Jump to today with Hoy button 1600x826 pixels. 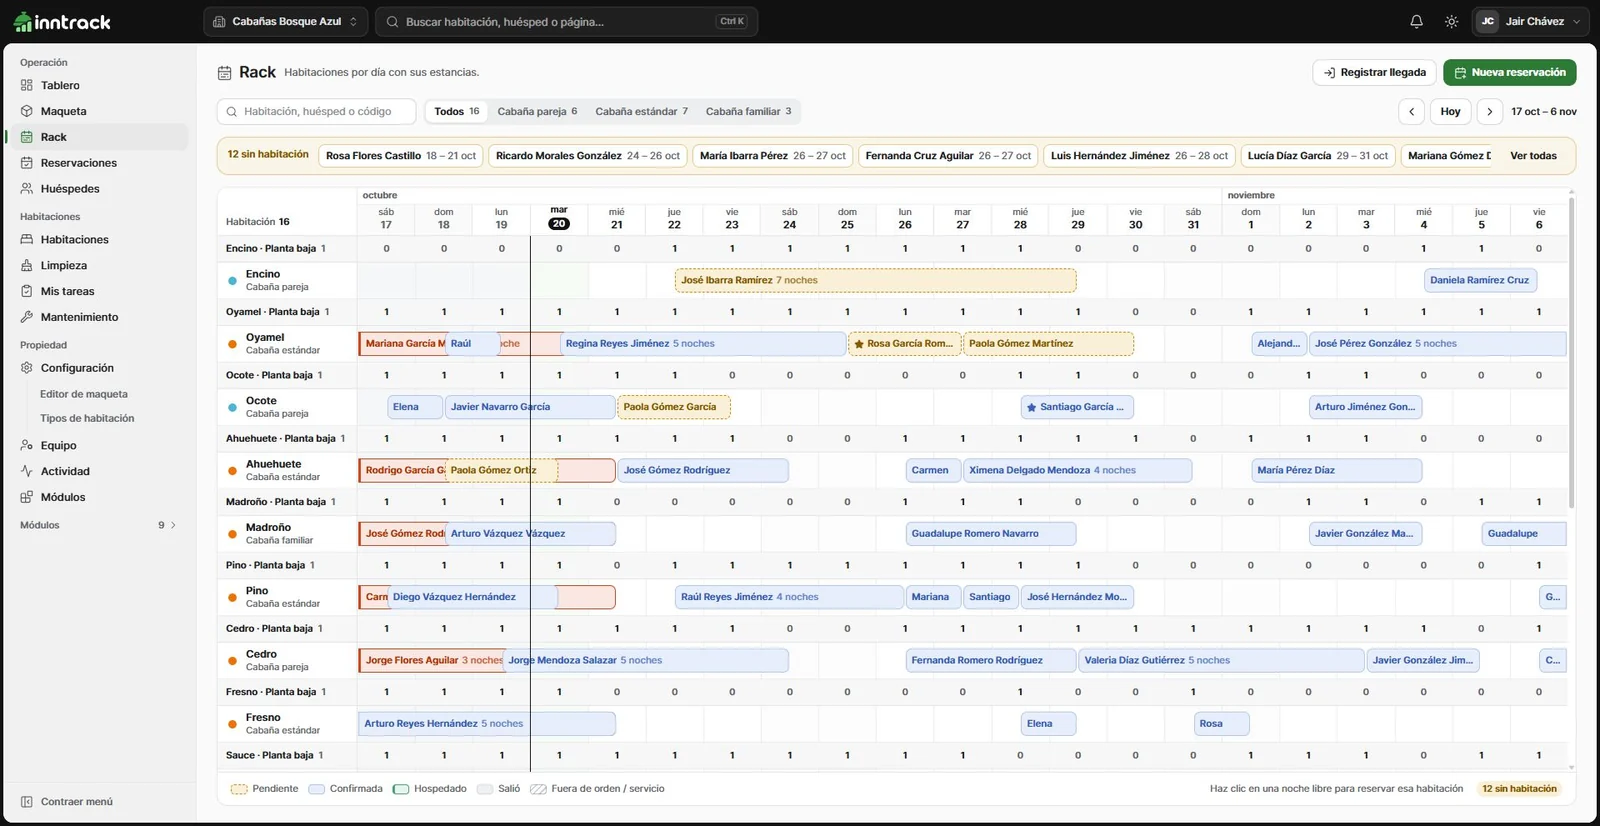point(1450,112)
